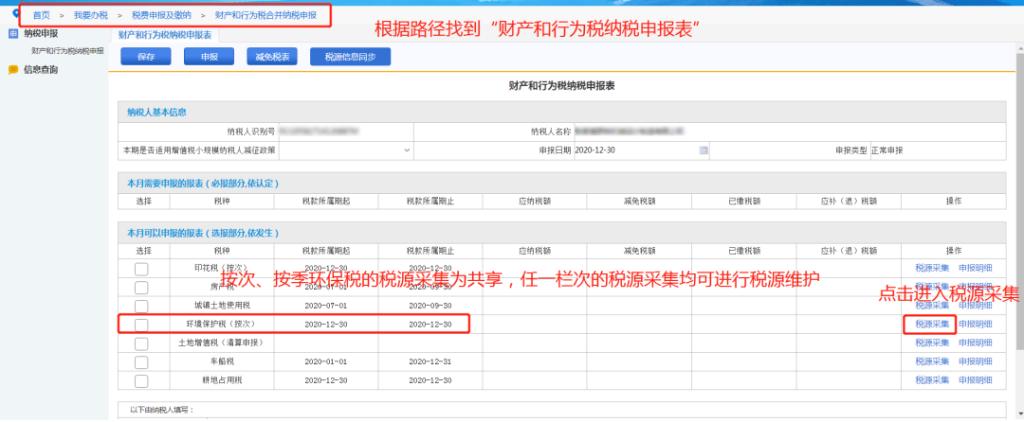1024x422 pixels.
Task: Go to 首页 in the breadcrumb
Action: (x=41, y=17)
